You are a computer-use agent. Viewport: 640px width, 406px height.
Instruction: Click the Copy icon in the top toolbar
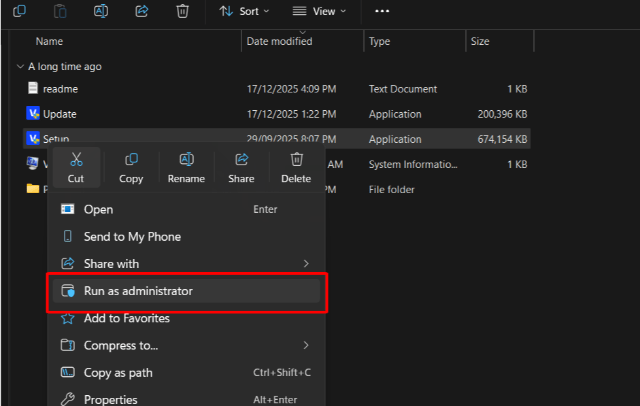19,11
